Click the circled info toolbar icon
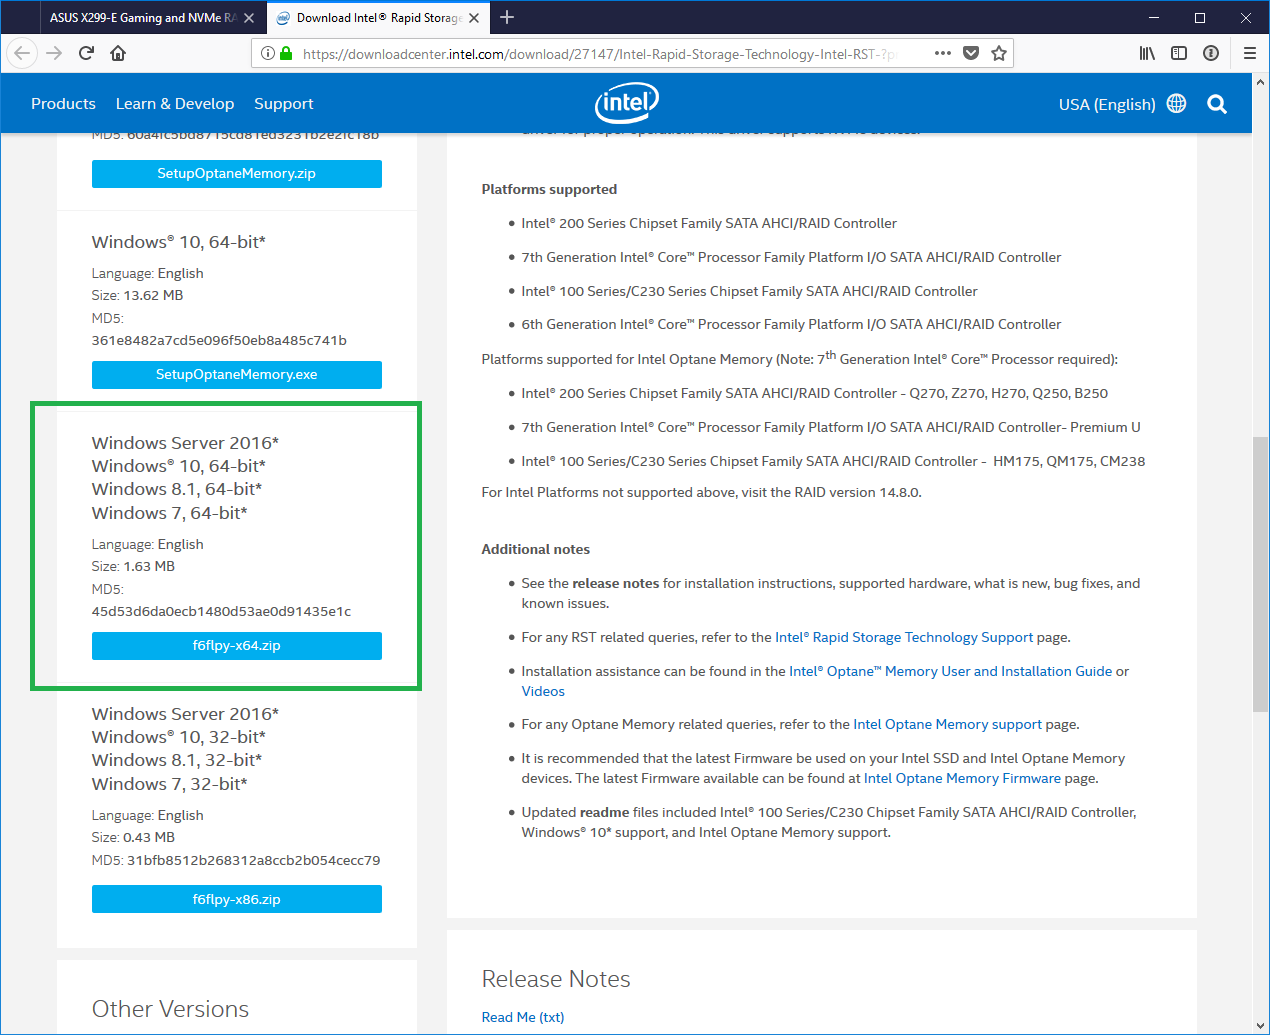Image resolution: width=1270 pixels, height=1035 pixels. (x=1211, y=53)
